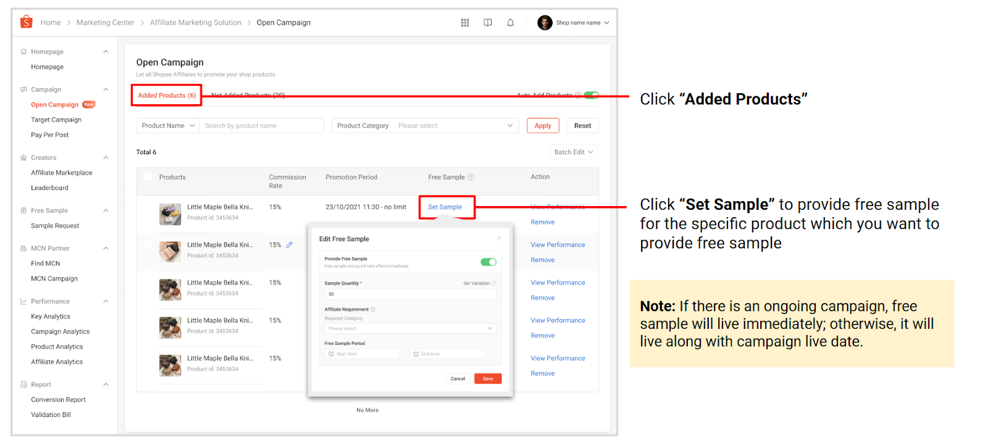Click the Creators star sidebar icon
The width and height of the screenshot is (988, 443).
(x=24, y=158)
